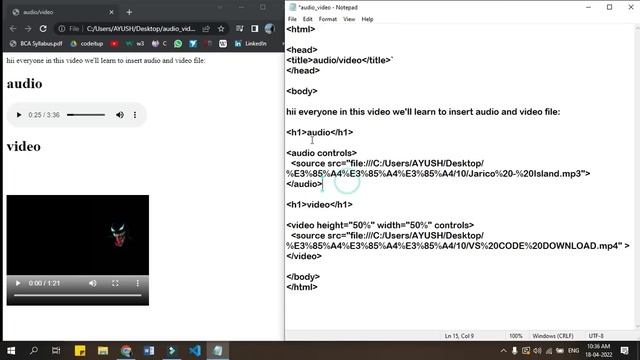Open the taskbar clock and date
Screen dimensions: 640x360
(x=599, y=351)
